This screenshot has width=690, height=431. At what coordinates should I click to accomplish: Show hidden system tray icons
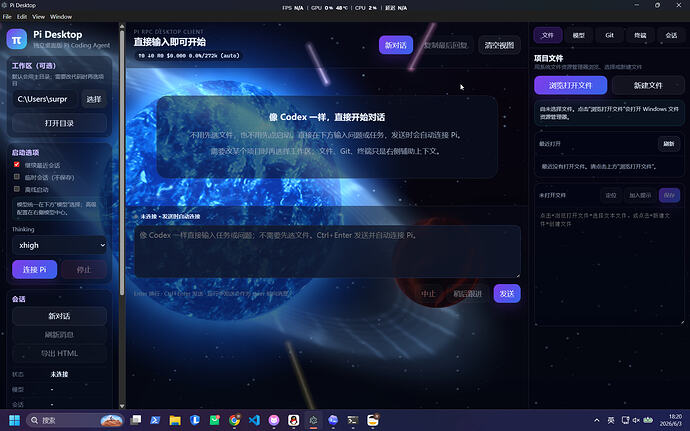pos(597,420)
